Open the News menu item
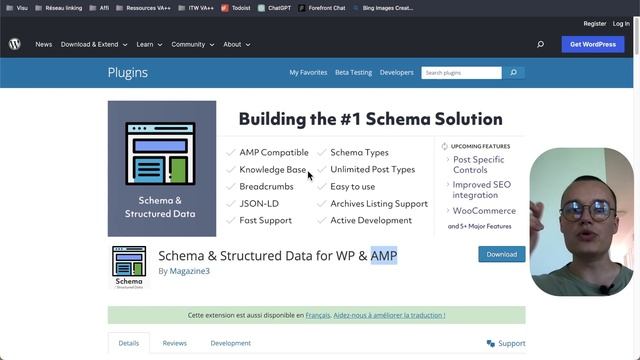This screenshot has height=360, width=640. pyautogui.click(x=44, y=44)
